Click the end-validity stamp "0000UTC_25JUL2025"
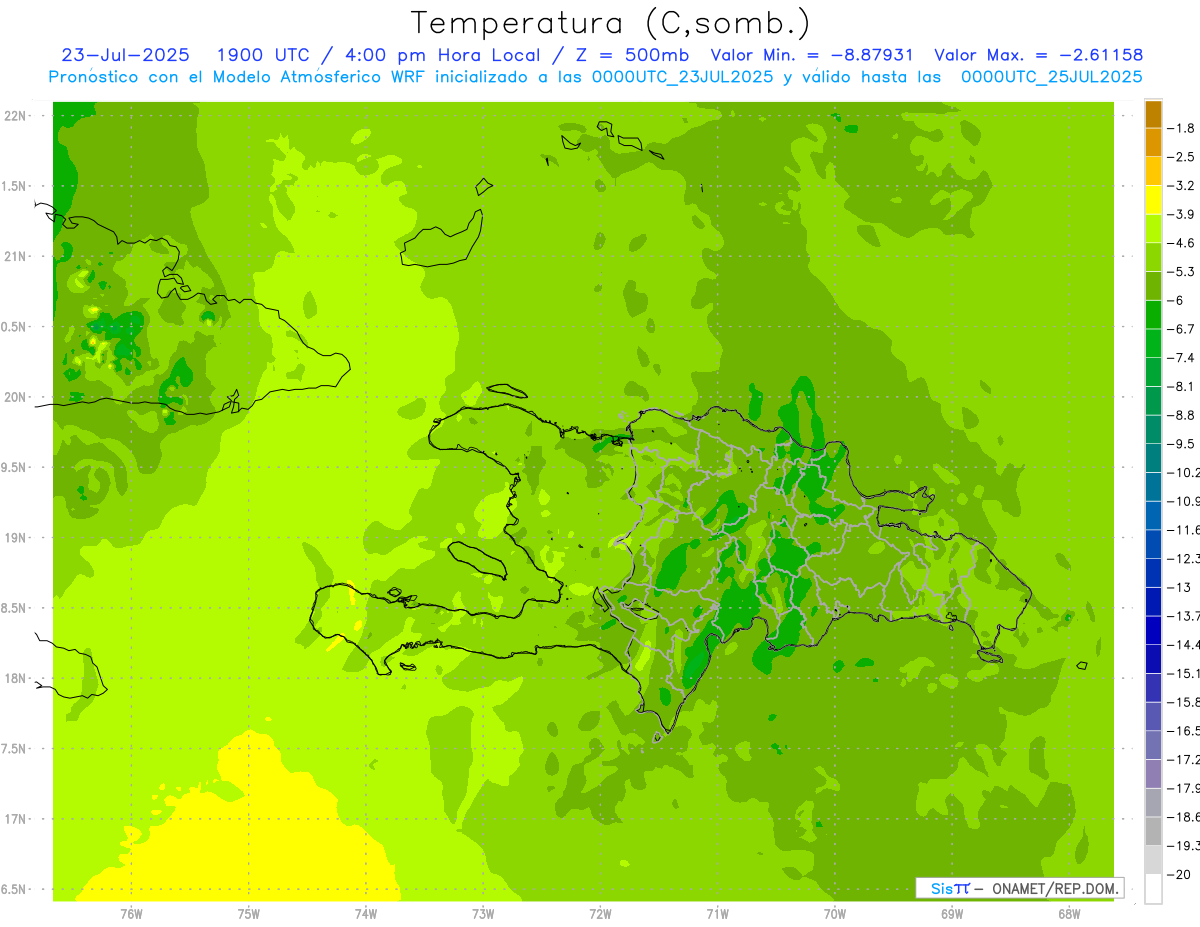The width and height of the screenshot is (1200, 927). click(1052, 76)
